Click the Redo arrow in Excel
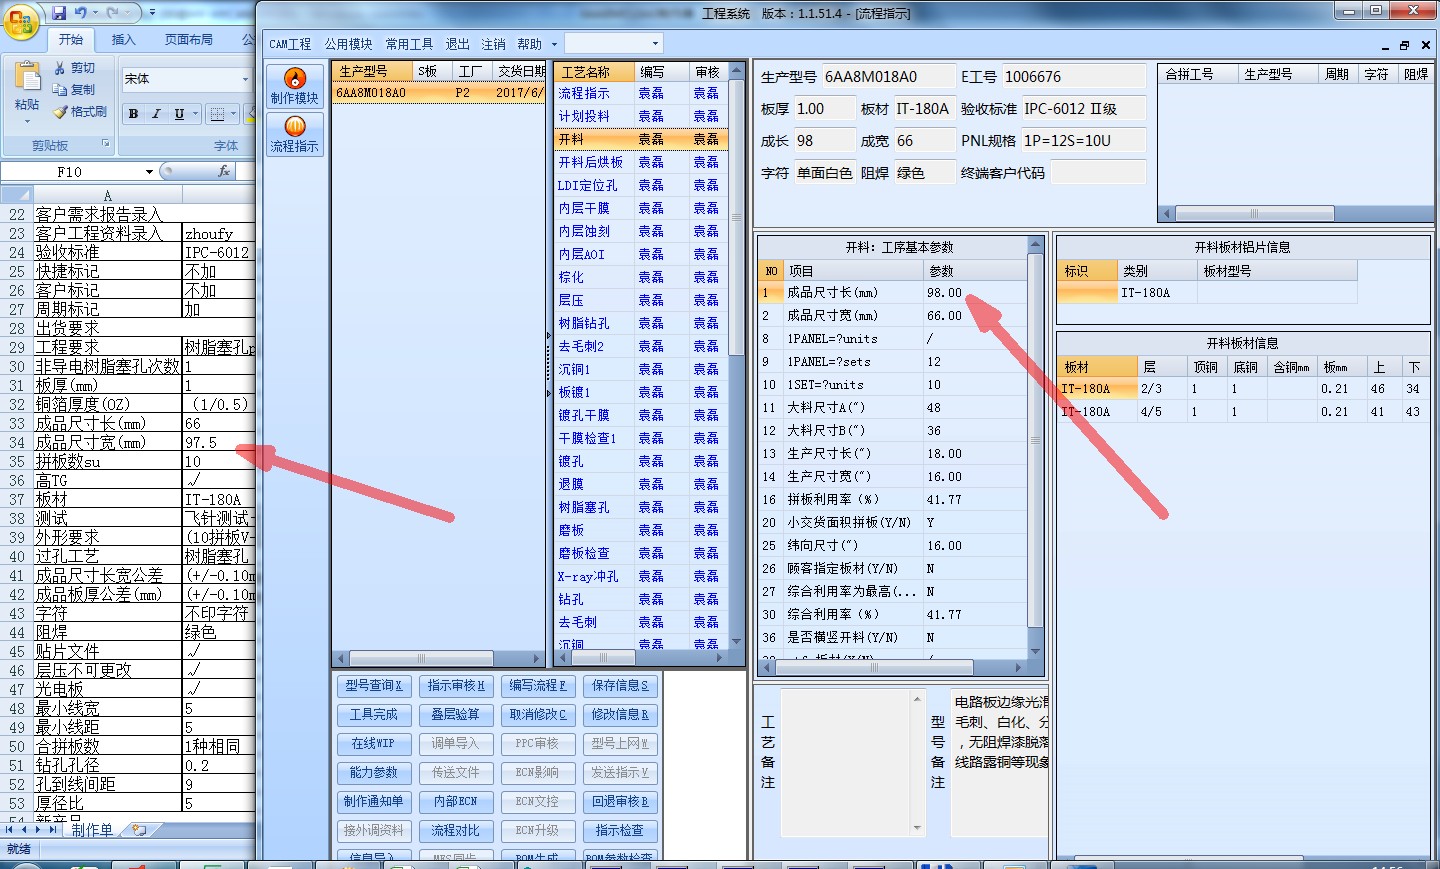 point(112,12)
